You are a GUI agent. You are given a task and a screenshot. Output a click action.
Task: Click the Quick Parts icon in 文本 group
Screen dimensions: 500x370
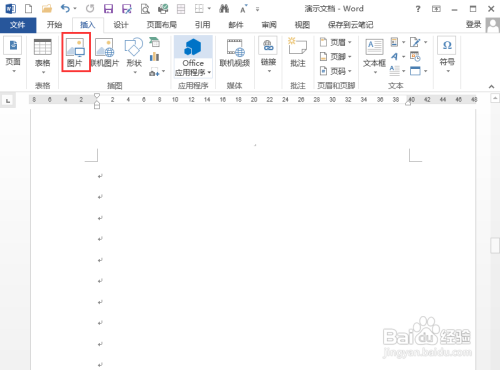coord(395,42)
